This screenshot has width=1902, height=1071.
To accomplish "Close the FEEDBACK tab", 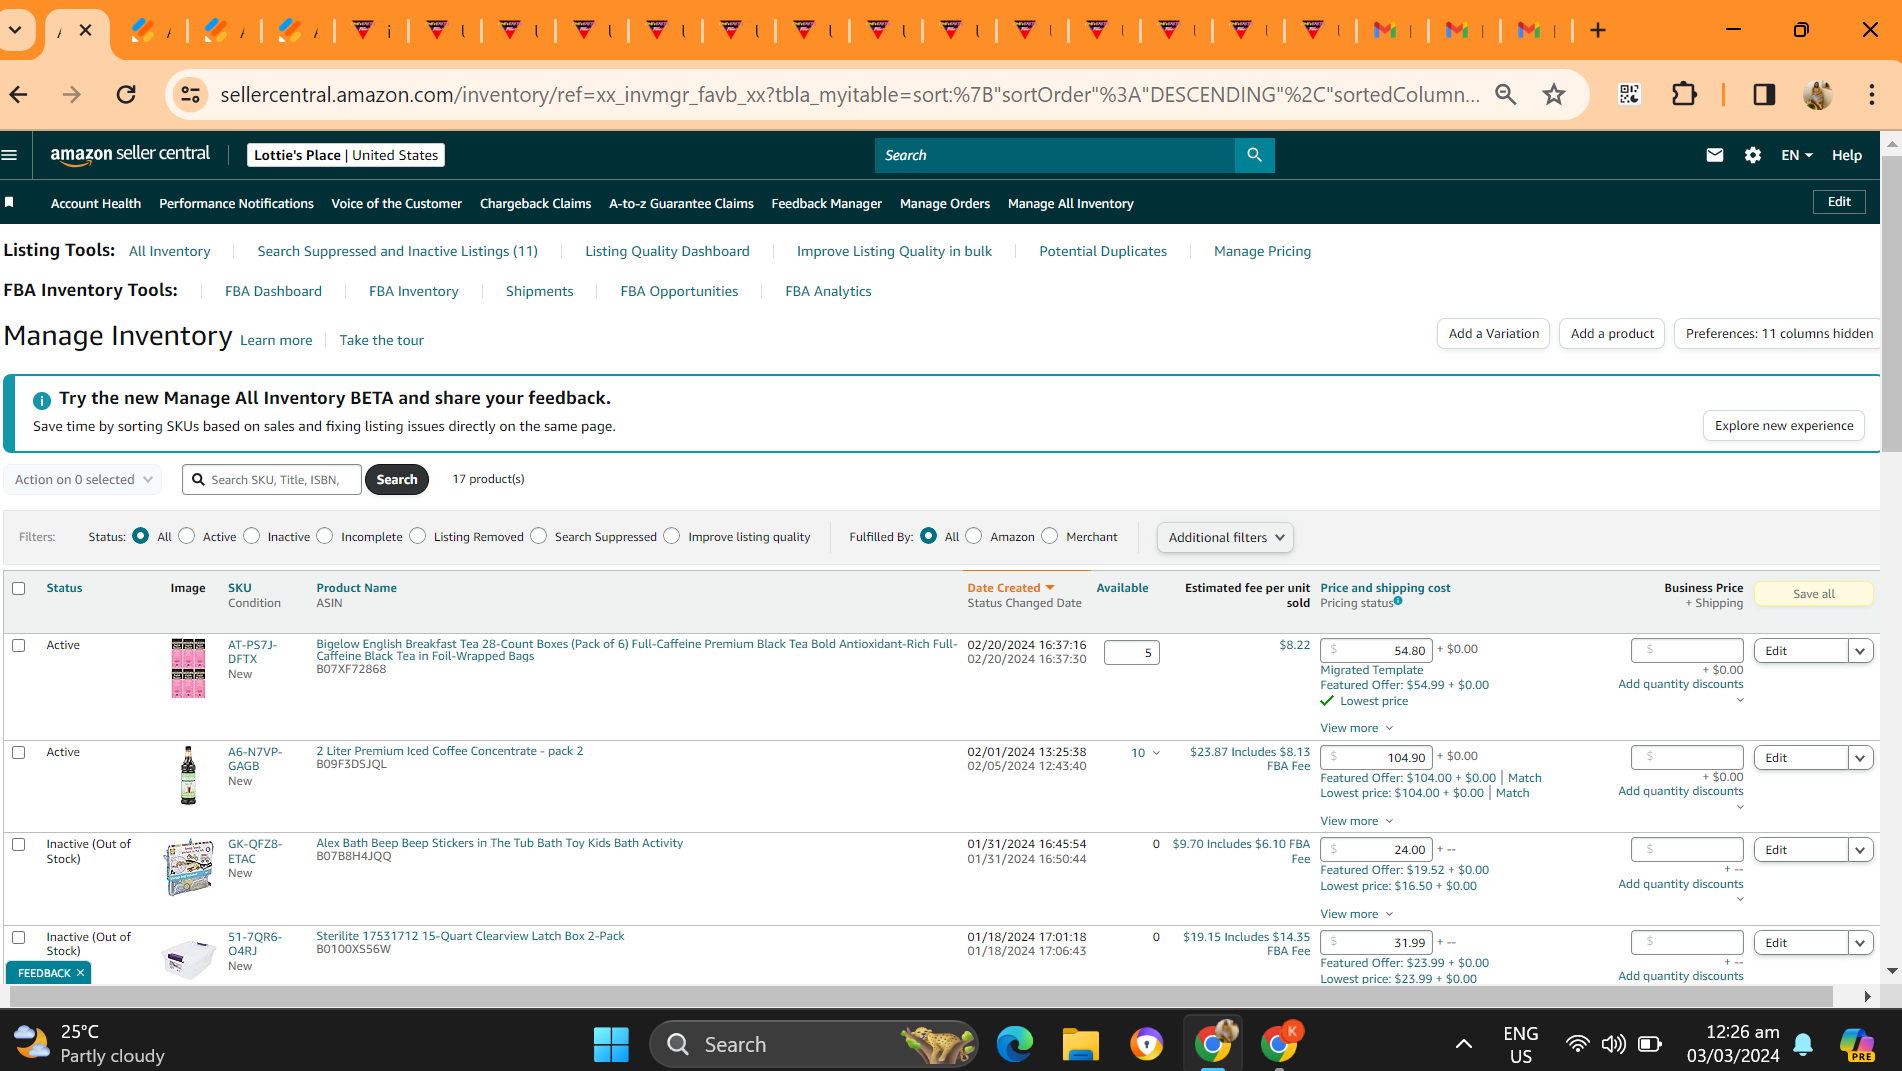I will point(80,973).
